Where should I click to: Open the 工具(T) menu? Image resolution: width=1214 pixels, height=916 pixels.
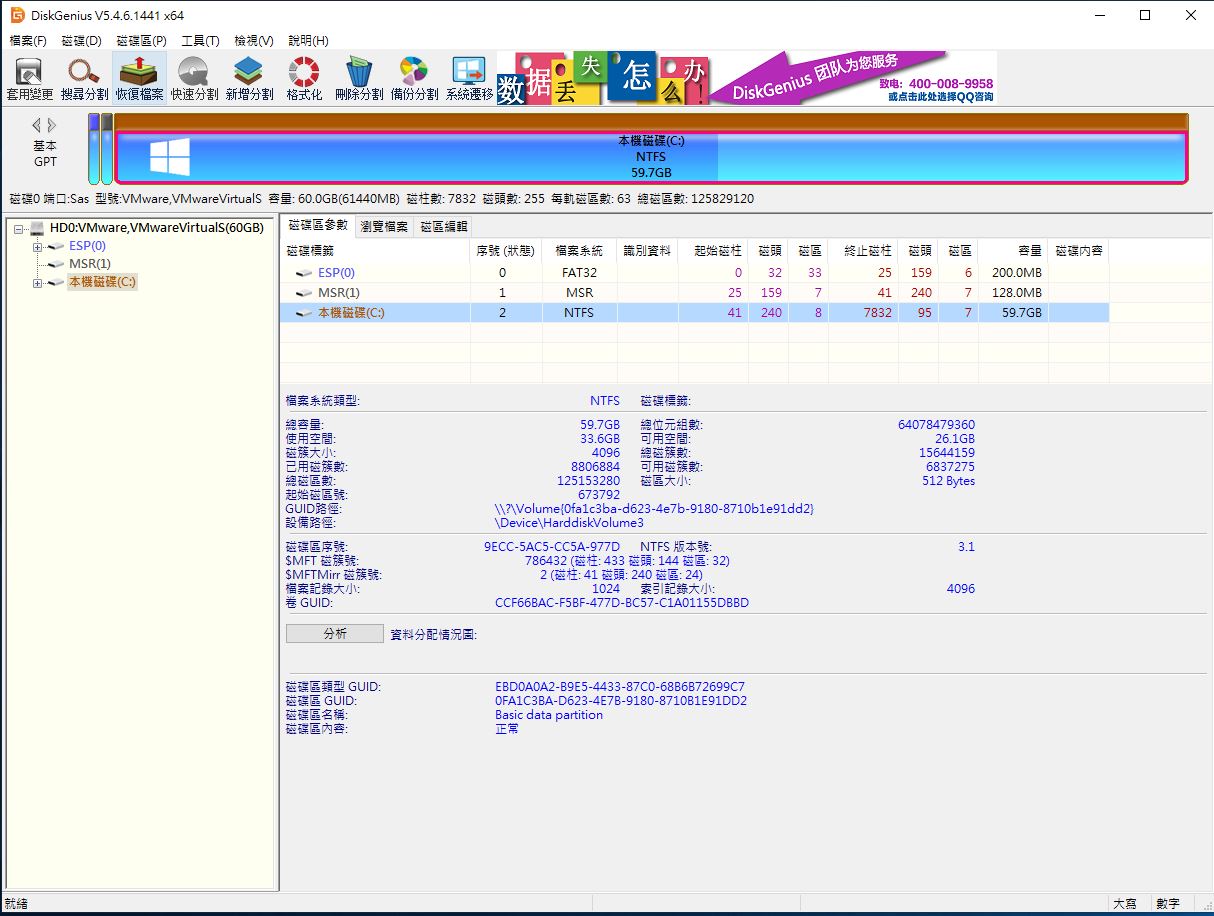point(200,41)
